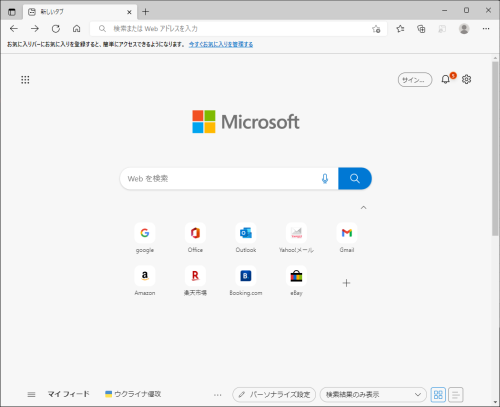Open notifications bell icon
The height and width of the screenshot is (407, 500).
click(445, 79)
